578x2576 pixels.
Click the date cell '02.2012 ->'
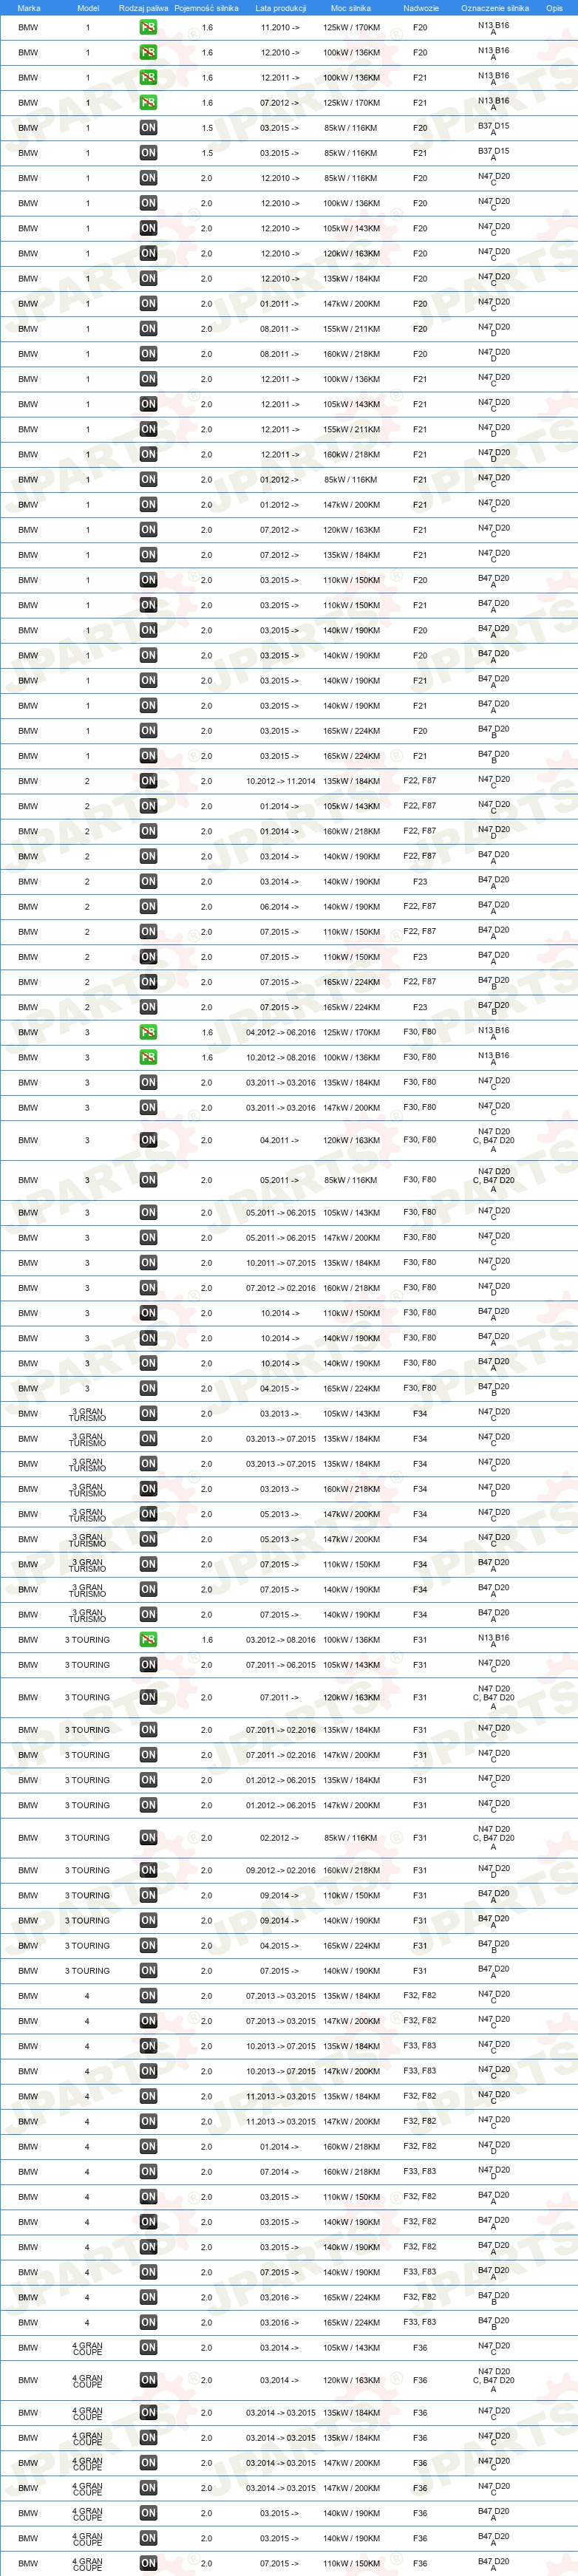[x=280, y=1838]
